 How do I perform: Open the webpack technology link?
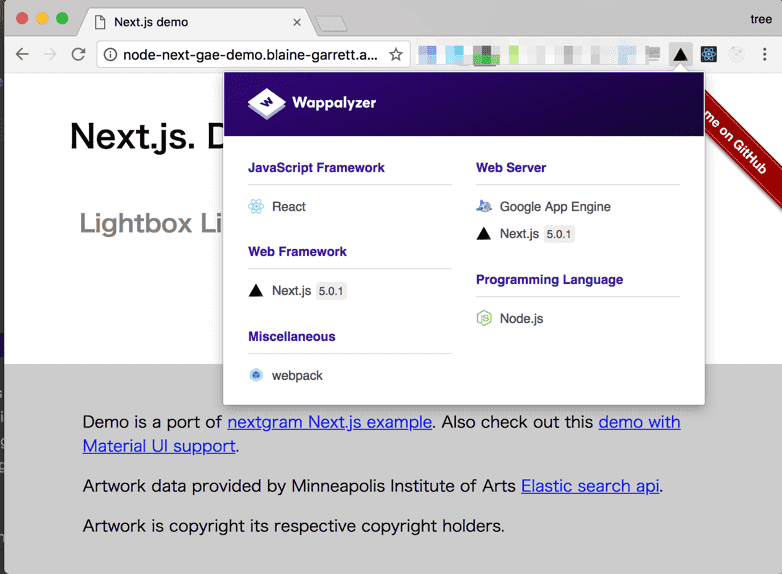[x=297, y=376]
